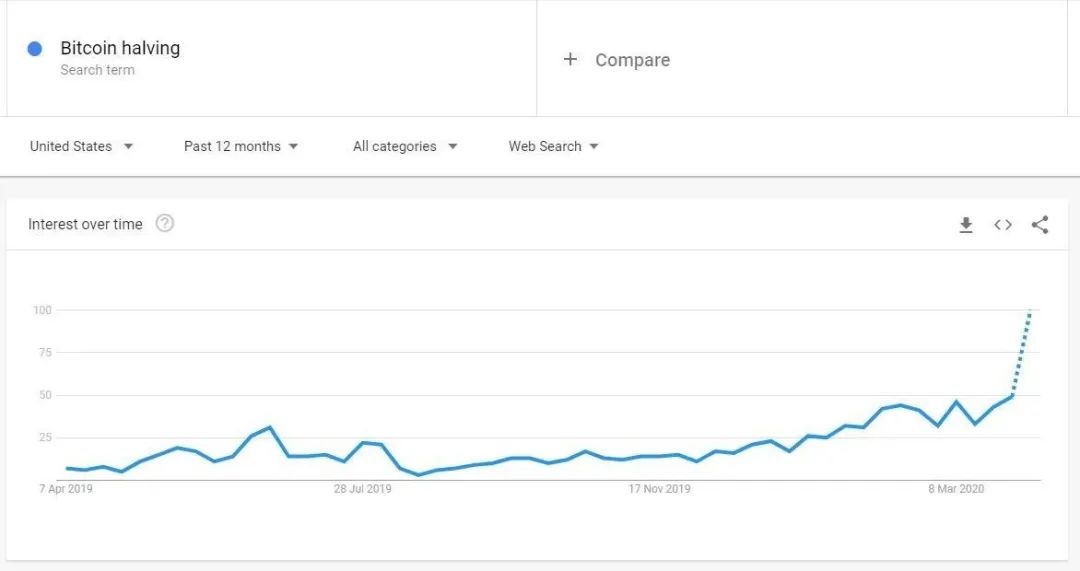Expand the Past 12 months dropdown
Screen dimensions: 1080x571
241,146
